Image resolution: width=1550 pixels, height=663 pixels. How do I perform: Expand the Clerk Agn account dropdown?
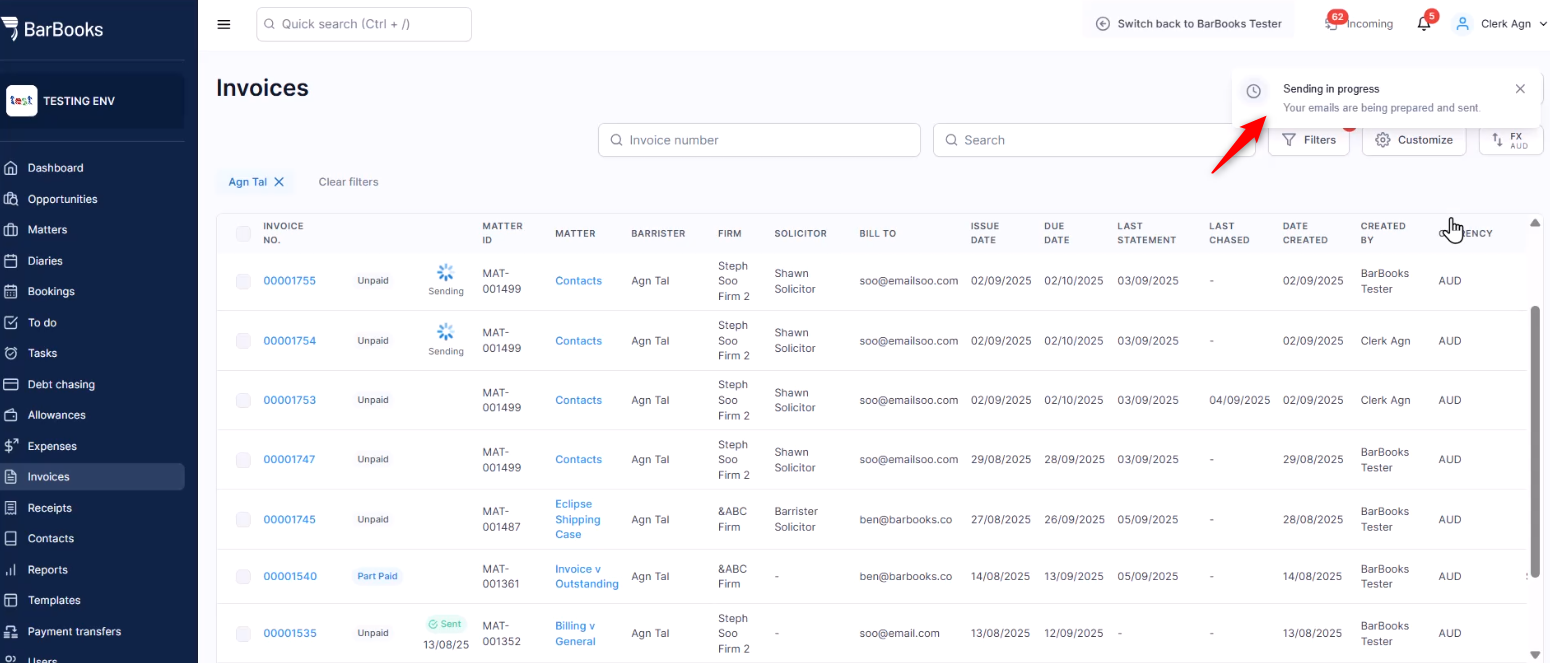click(1543, 24)
